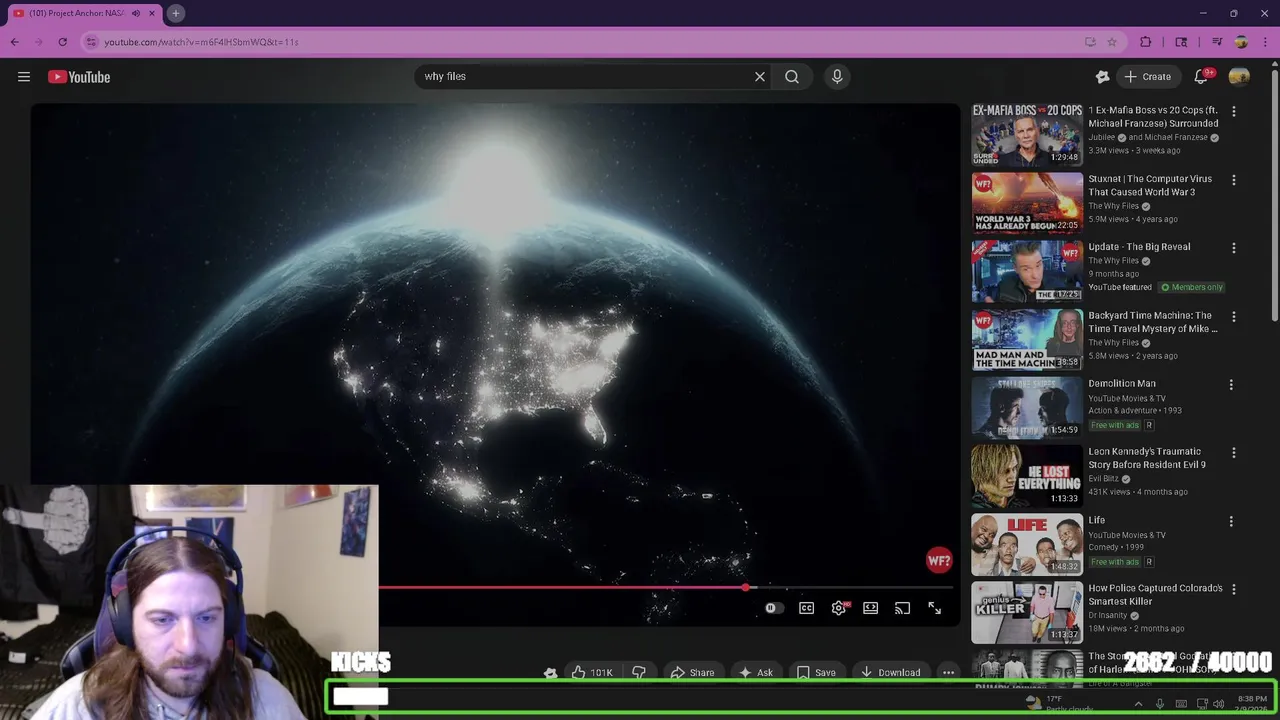
Task: Install app icon in address bar
Action: (1090, 42)
